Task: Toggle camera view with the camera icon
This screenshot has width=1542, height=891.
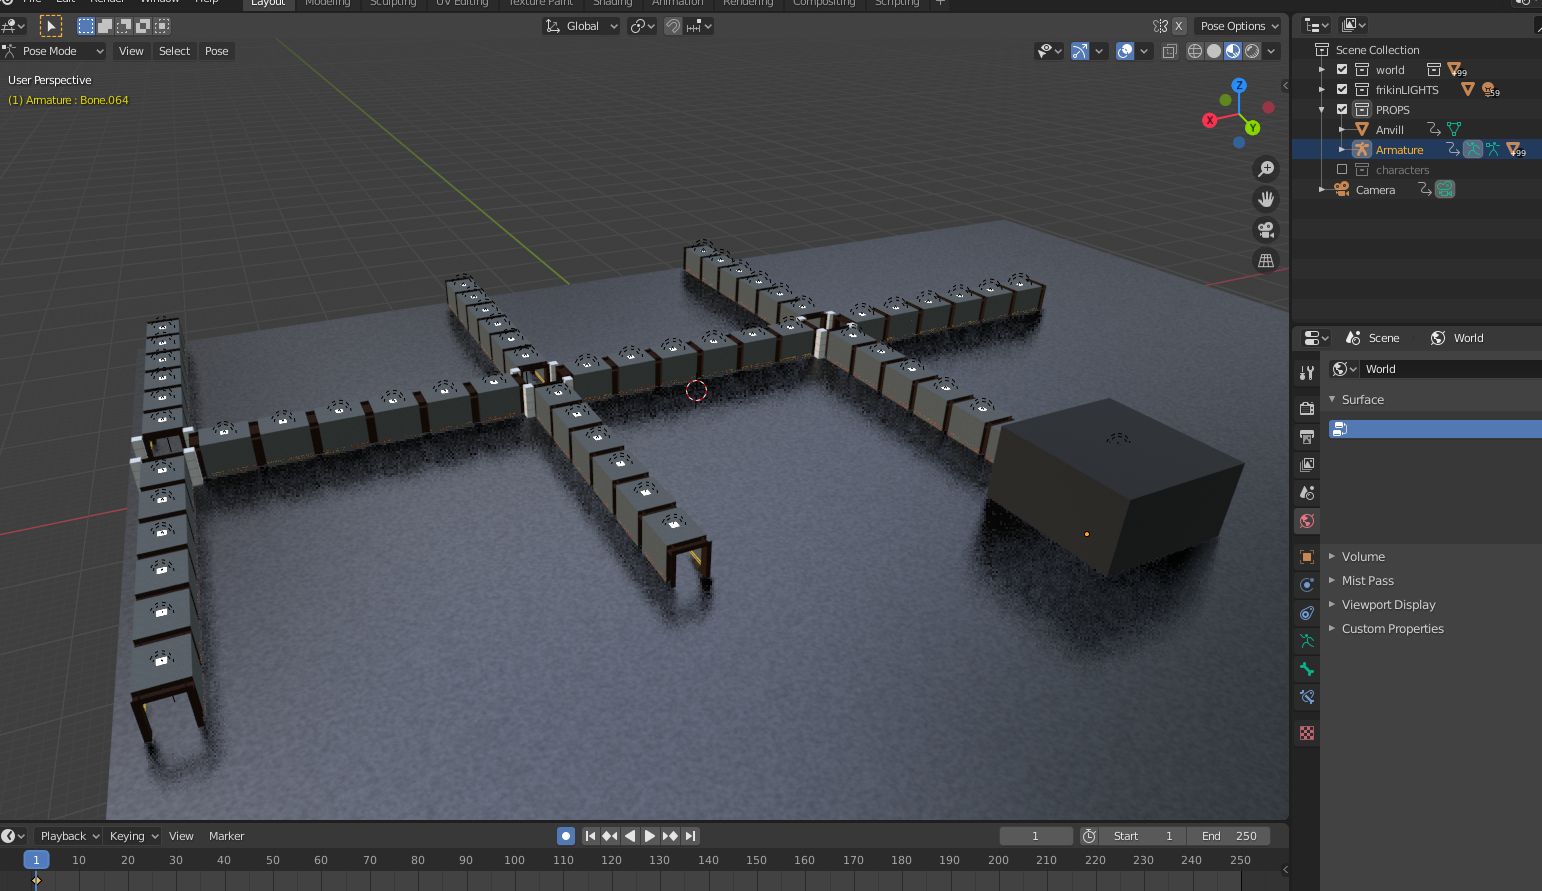Action: coord(1266,230)
